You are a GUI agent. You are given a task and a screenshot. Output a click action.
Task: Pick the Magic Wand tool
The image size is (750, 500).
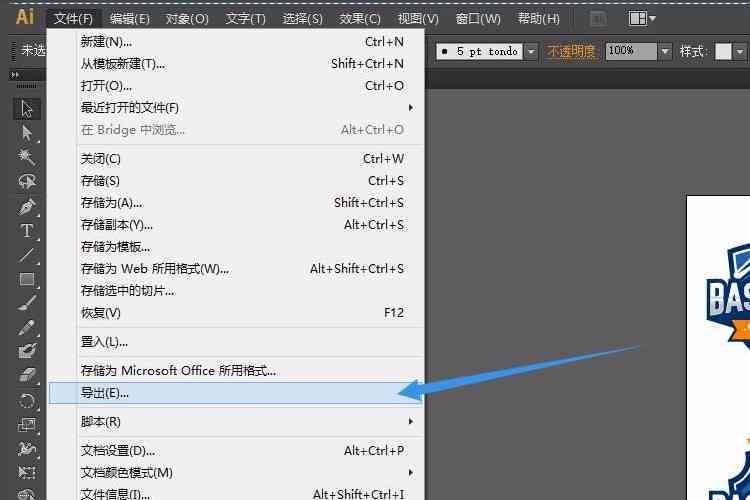coord(27,157)
